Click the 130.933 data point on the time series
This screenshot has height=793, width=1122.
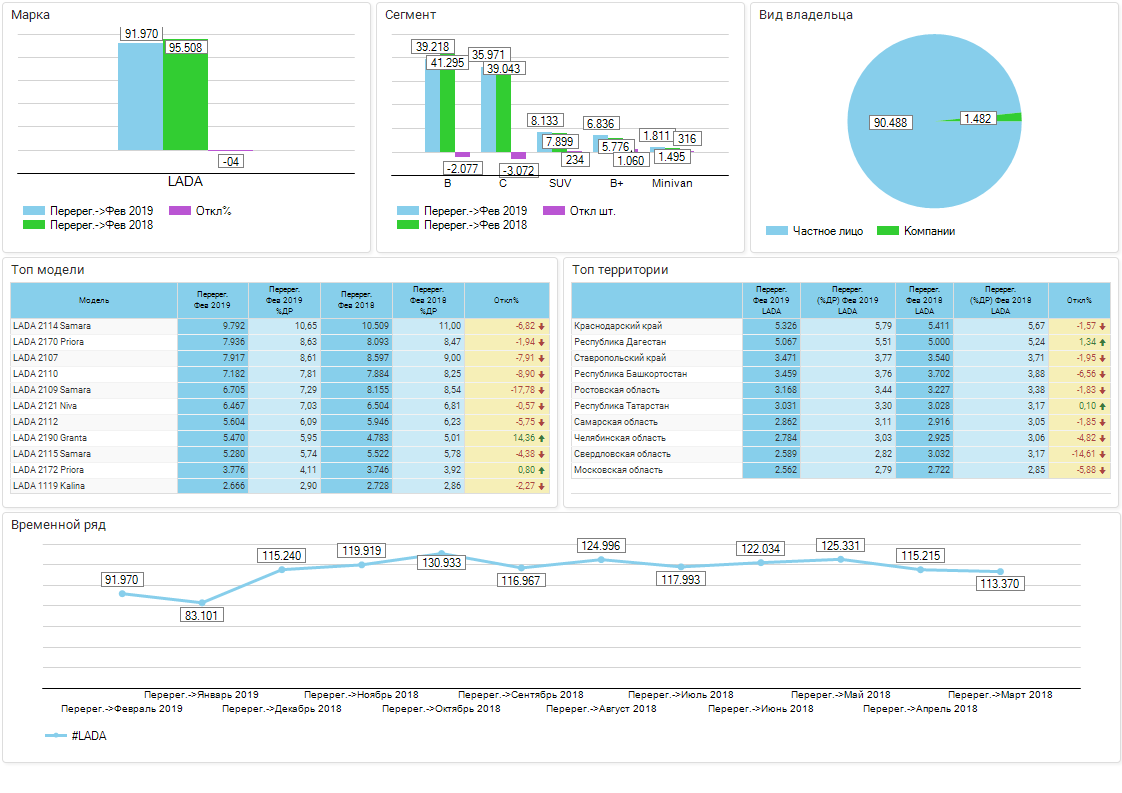(x=441, y=553)
